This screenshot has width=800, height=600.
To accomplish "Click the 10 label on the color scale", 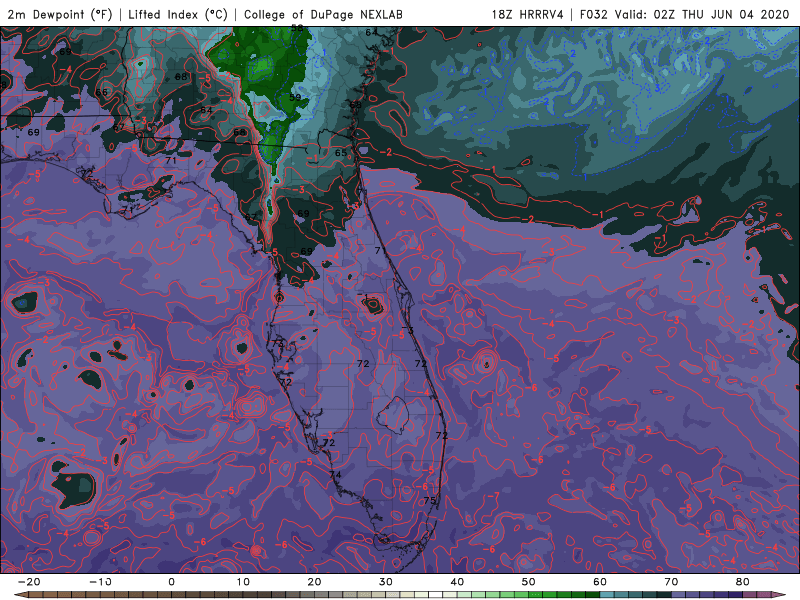I will click(243, 582).
